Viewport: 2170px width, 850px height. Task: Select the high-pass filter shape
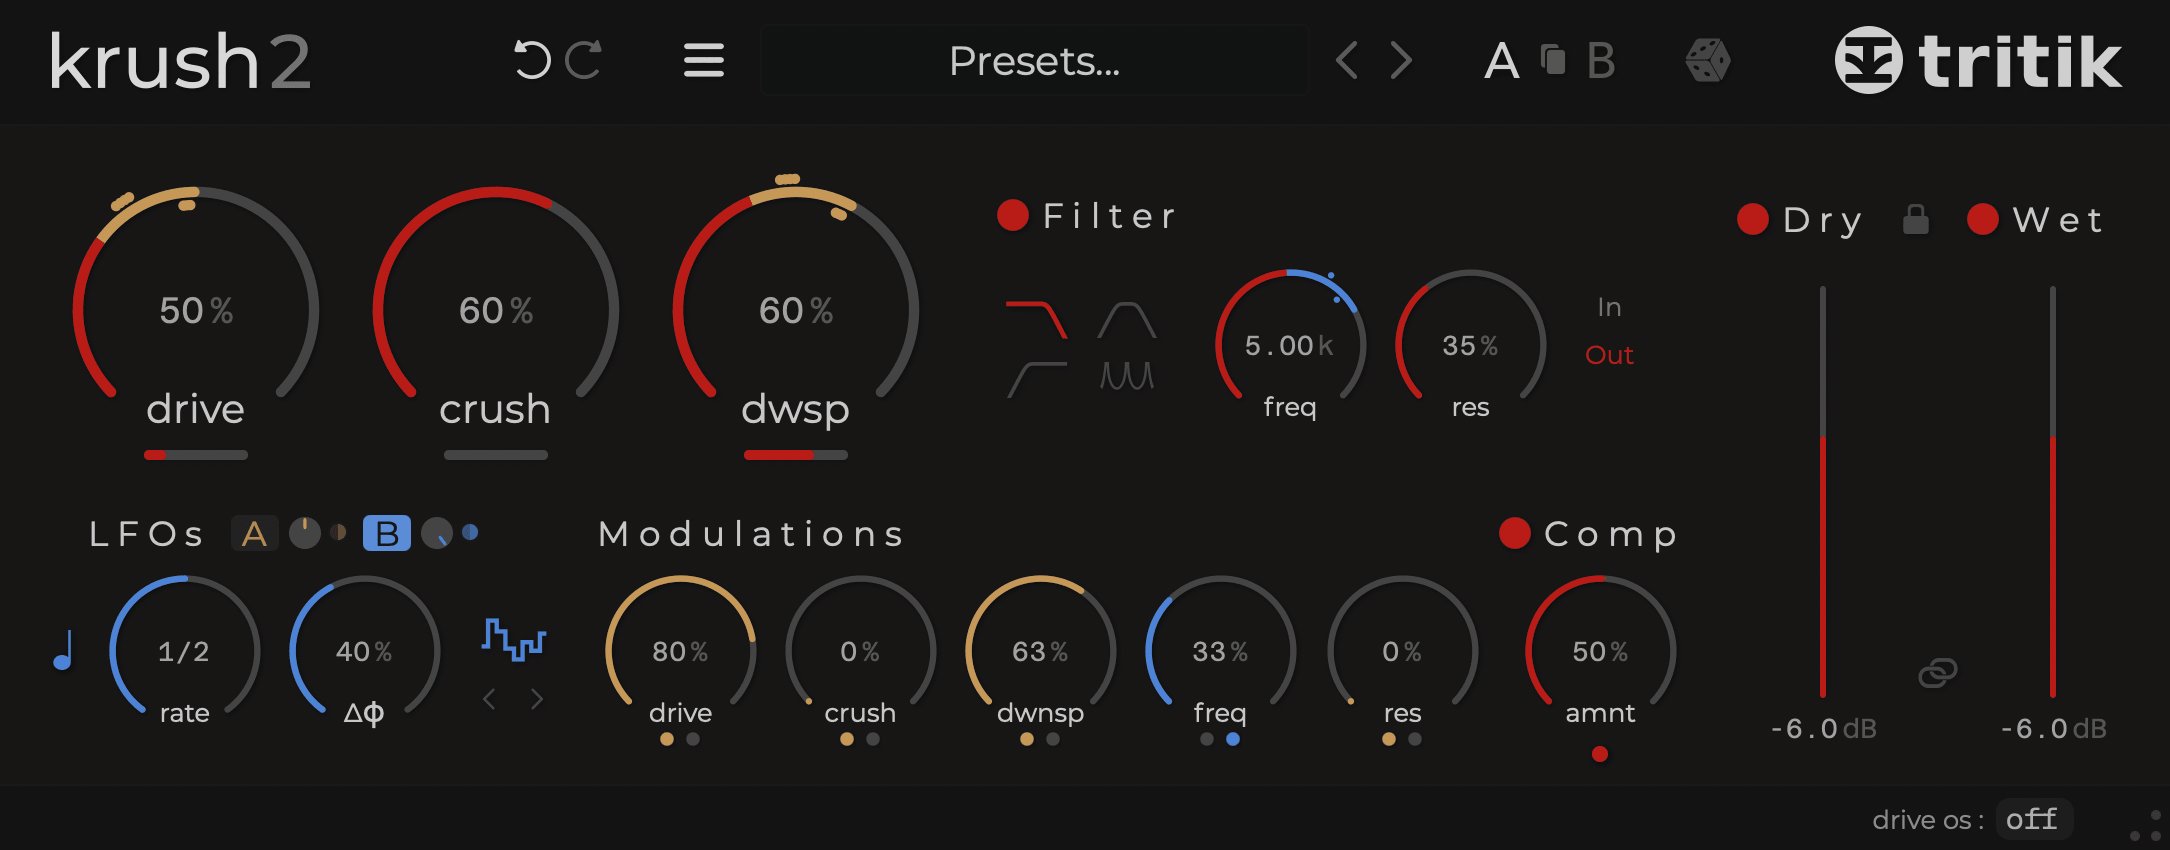[1036, 379]
